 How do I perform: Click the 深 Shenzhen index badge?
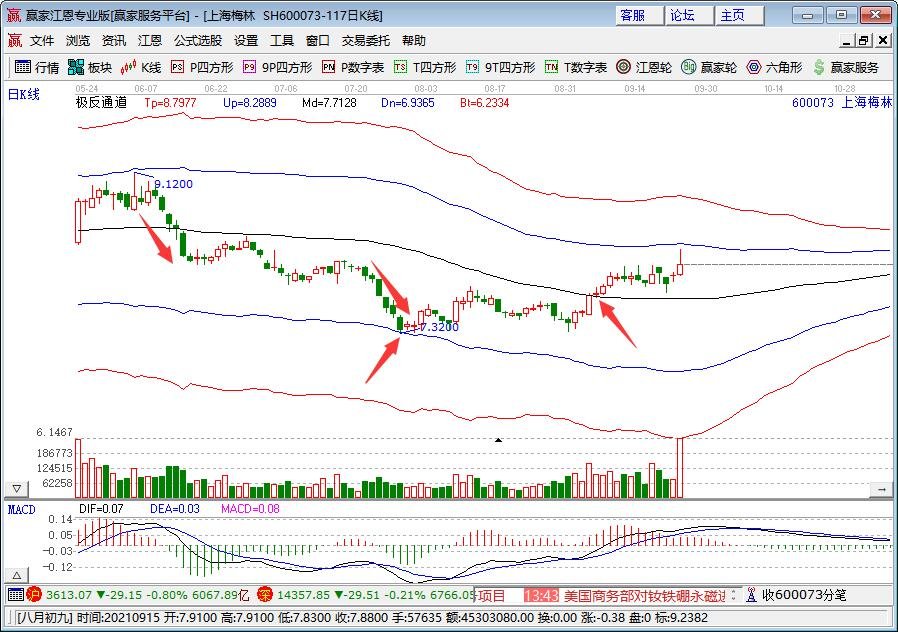(265, 595)
